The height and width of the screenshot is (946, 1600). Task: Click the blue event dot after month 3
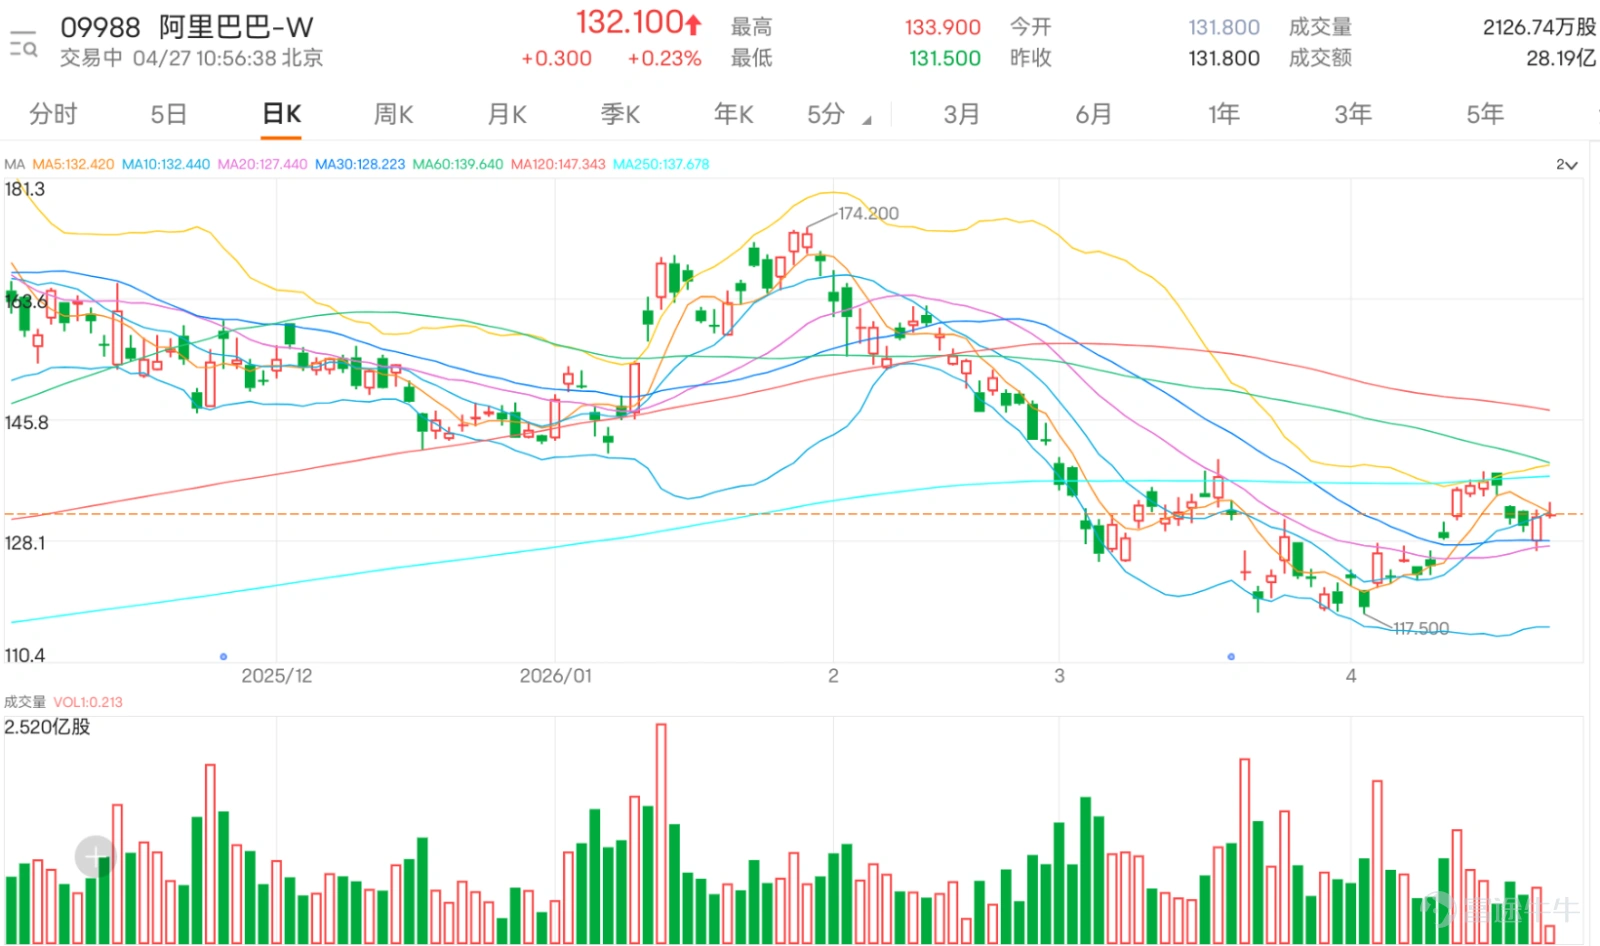point(1231,657)
